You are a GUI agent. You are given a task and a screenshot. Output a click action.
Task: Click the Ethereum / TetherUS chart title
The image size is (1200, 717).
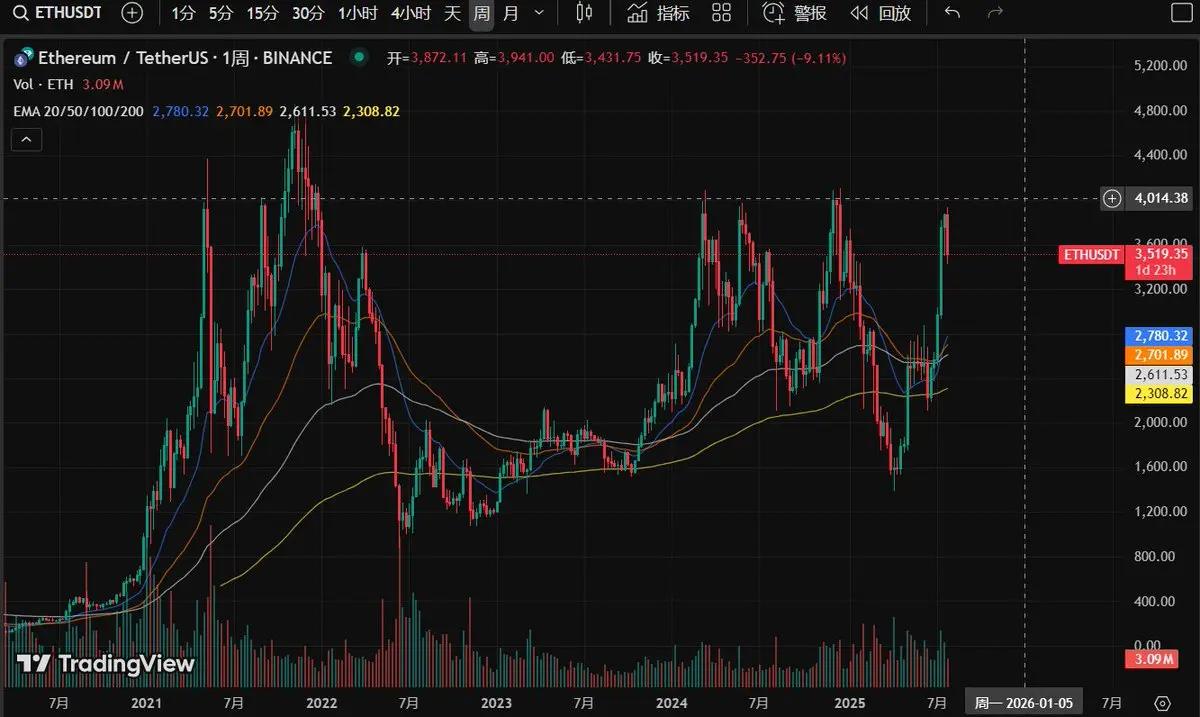(184, 58)
